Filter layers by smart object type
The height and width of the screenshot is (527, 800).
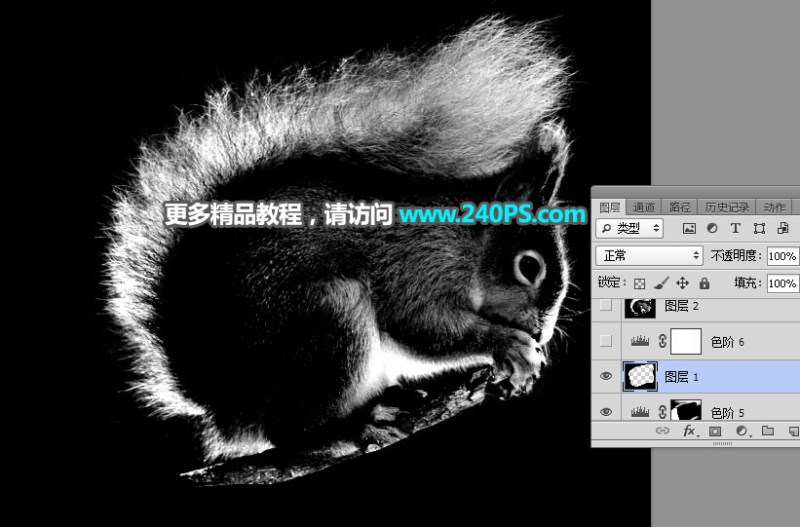click(x=783, y=229)
